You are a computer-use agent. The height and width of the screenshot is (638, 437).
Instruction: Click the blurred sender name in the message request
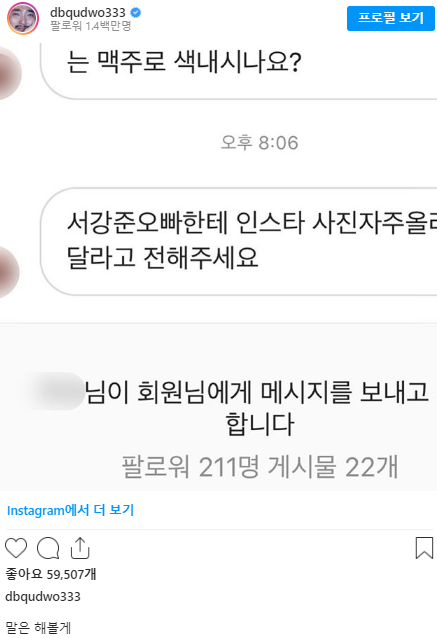point(57,391)
